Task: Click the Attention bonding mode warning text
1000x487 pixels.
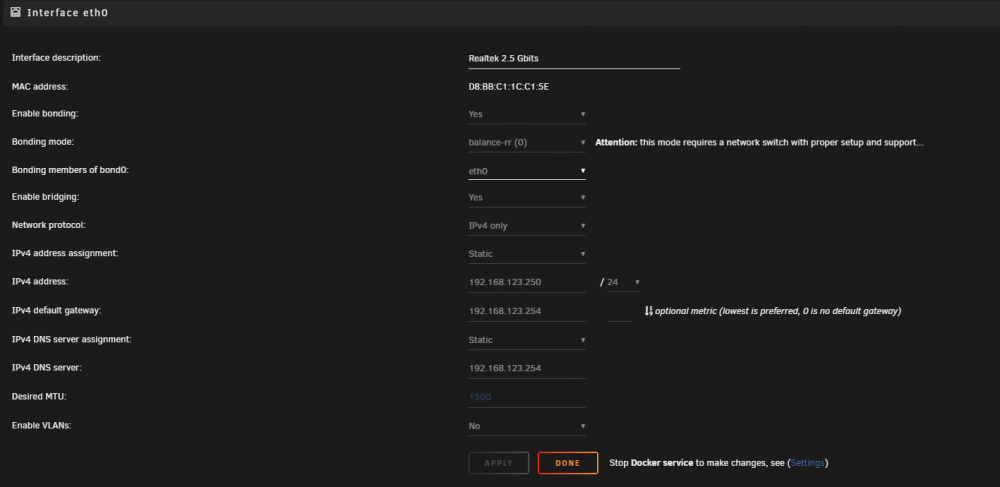Action: [760, 142]
